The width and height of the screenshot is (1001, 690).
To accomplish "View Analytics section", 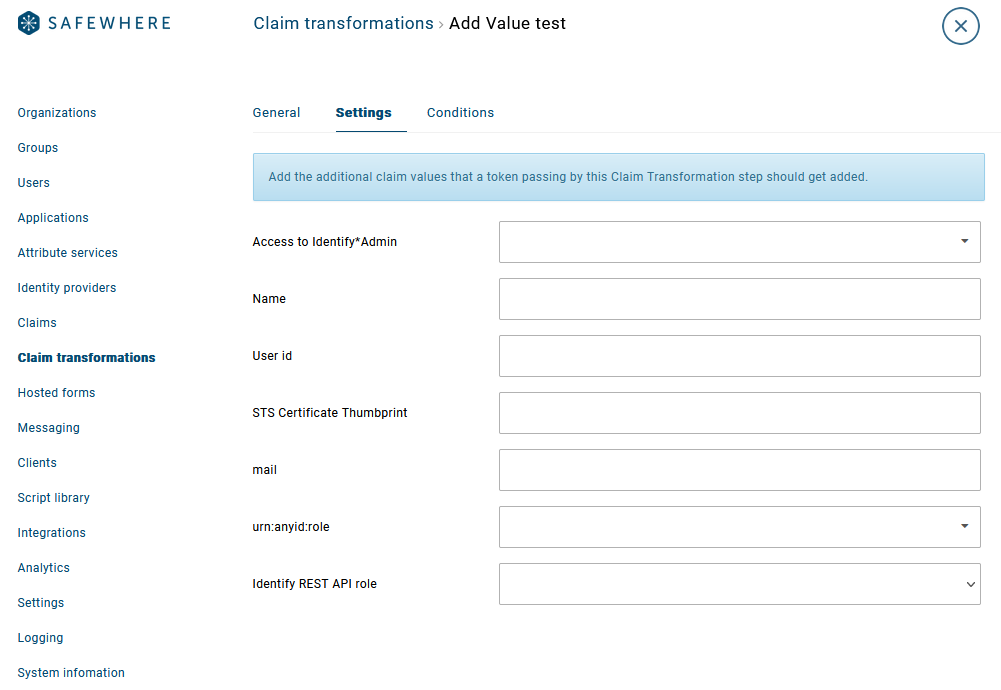I will [43, 568].
